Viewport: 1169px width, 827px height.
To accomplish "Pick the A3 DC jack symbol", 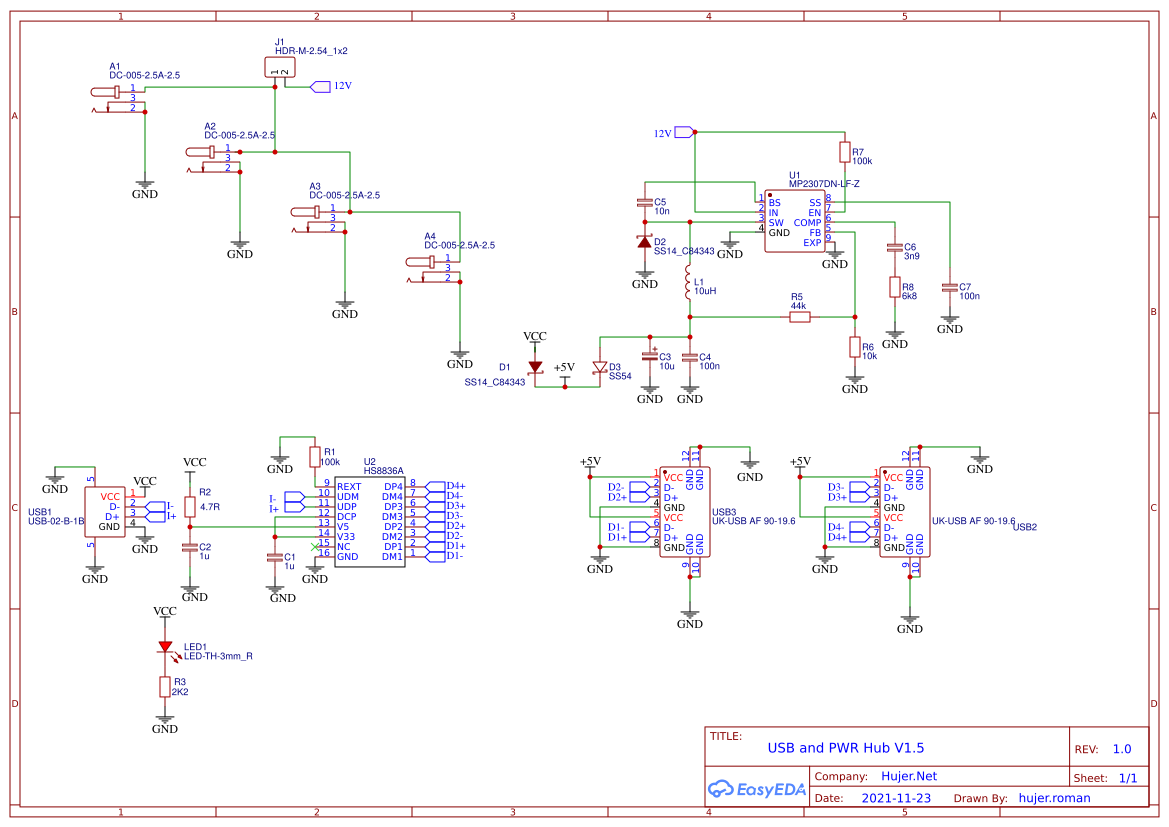I will (318, 220).
